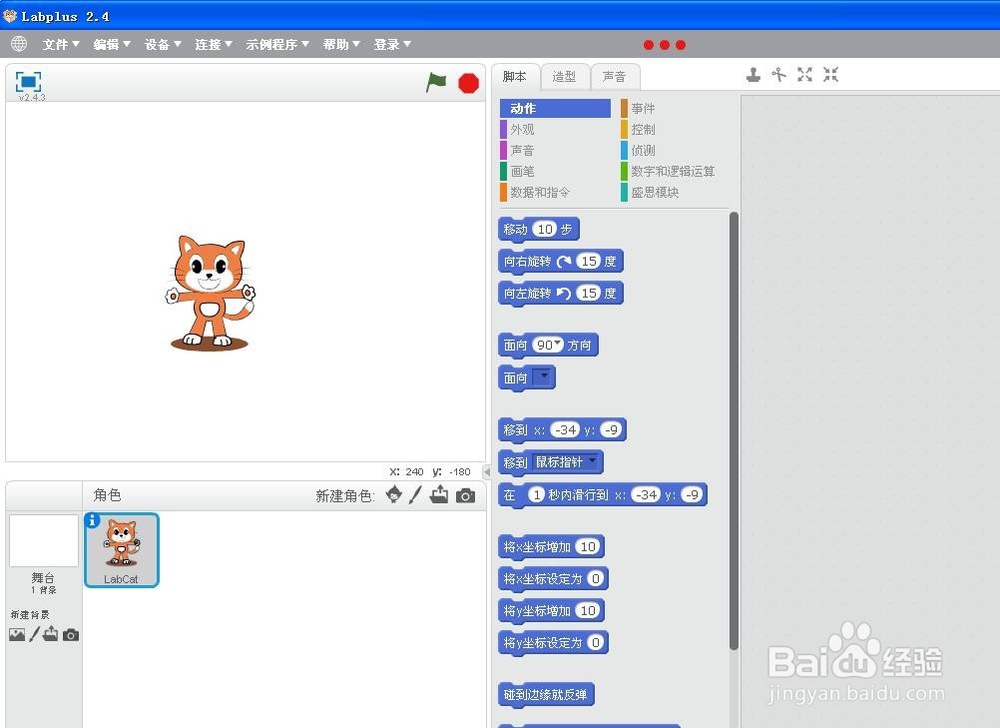Click value 0 in 将x坐标设定为 block
The width and height of the screenshot is (1000, 728).
(x=595, y=578)
